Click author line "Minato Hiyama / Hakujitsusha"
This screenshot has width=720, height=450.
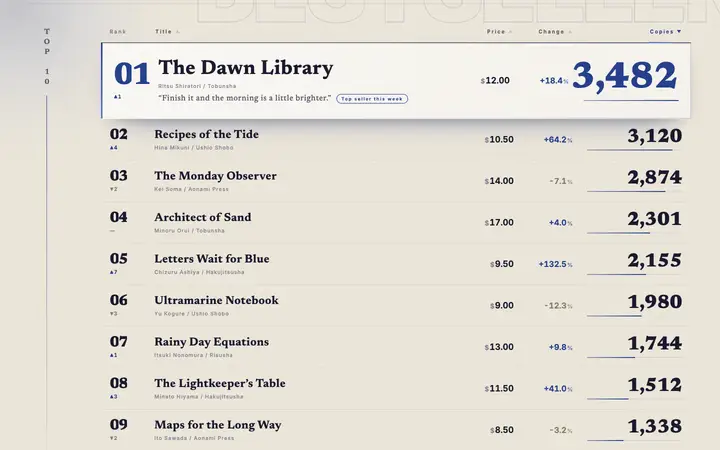(x=198, y=396)
